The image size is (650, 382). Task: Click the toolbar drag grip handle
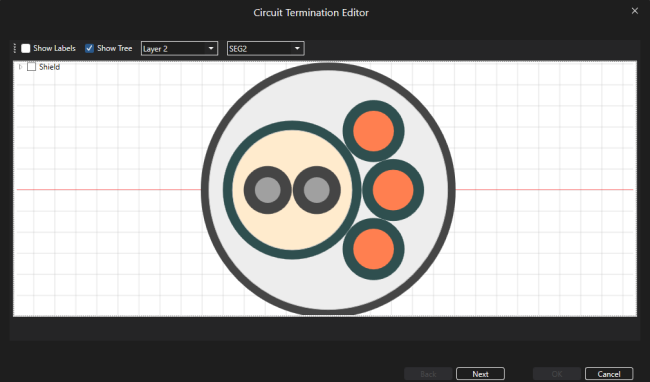pos(15,48)
